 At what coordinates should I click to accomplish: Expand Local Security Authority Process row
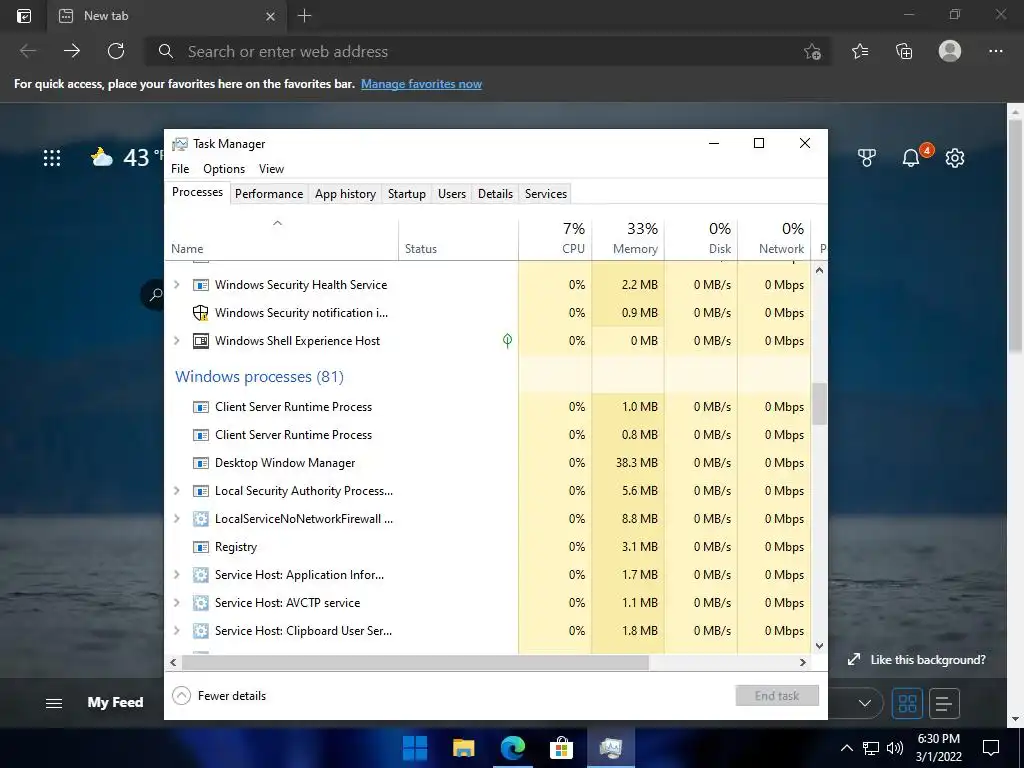point(176,490)
